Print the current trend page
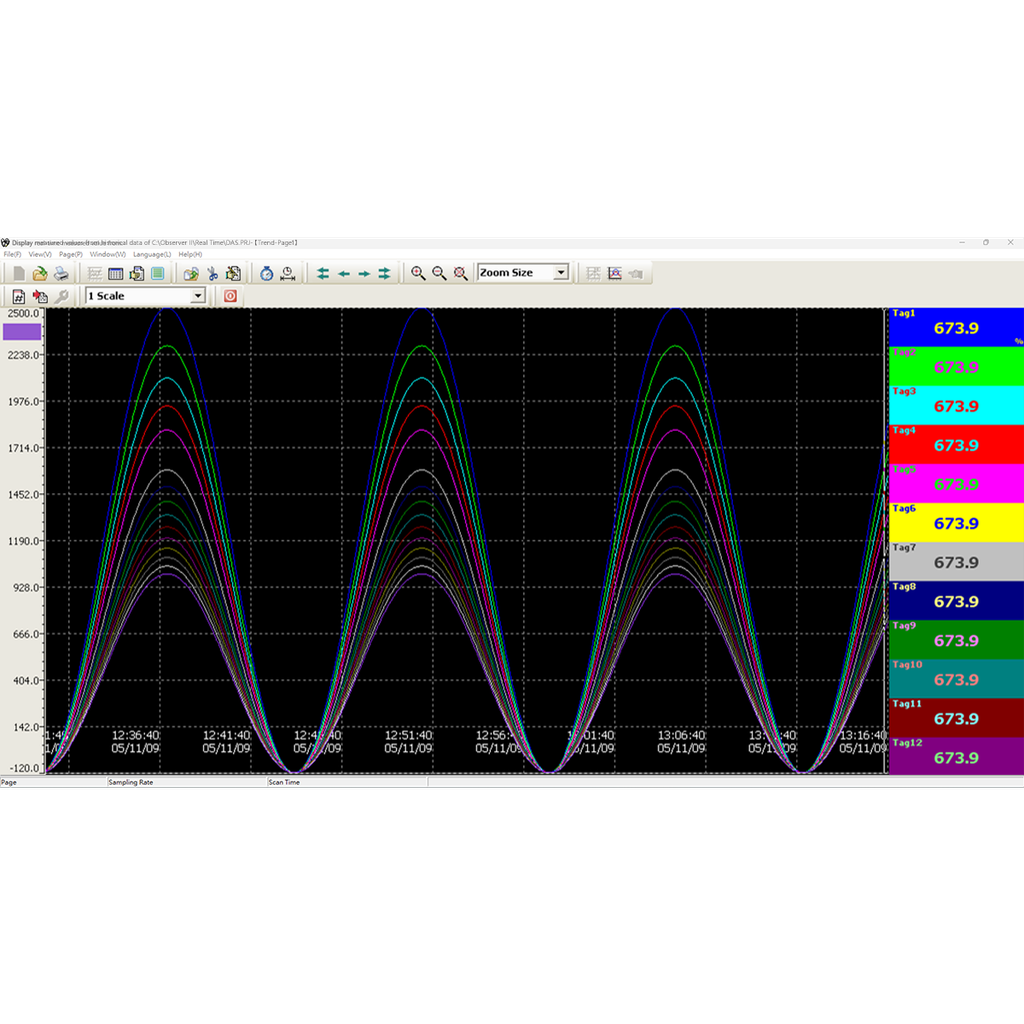 59,273
